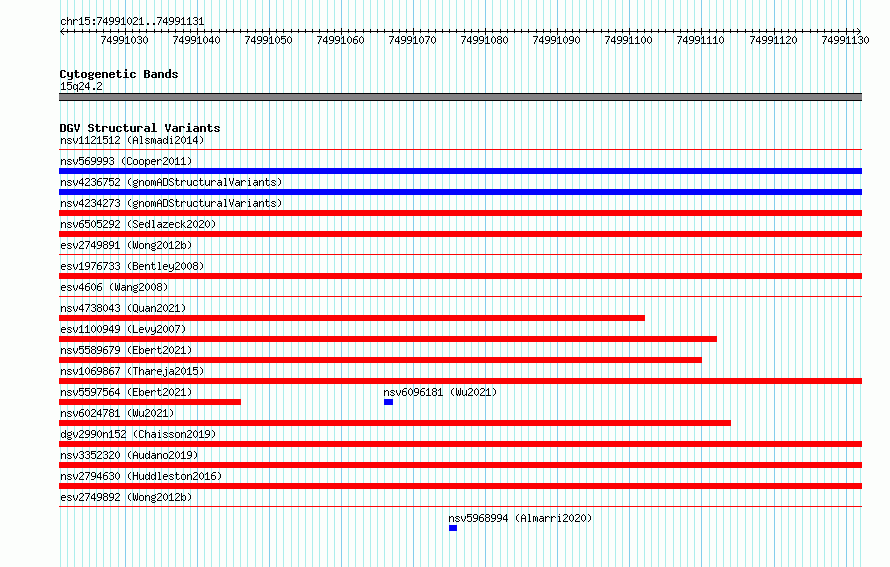Select nsv5968994 (Almarri2020) label
The height and width of the screenshot is (567, 890).
point(520,518)
